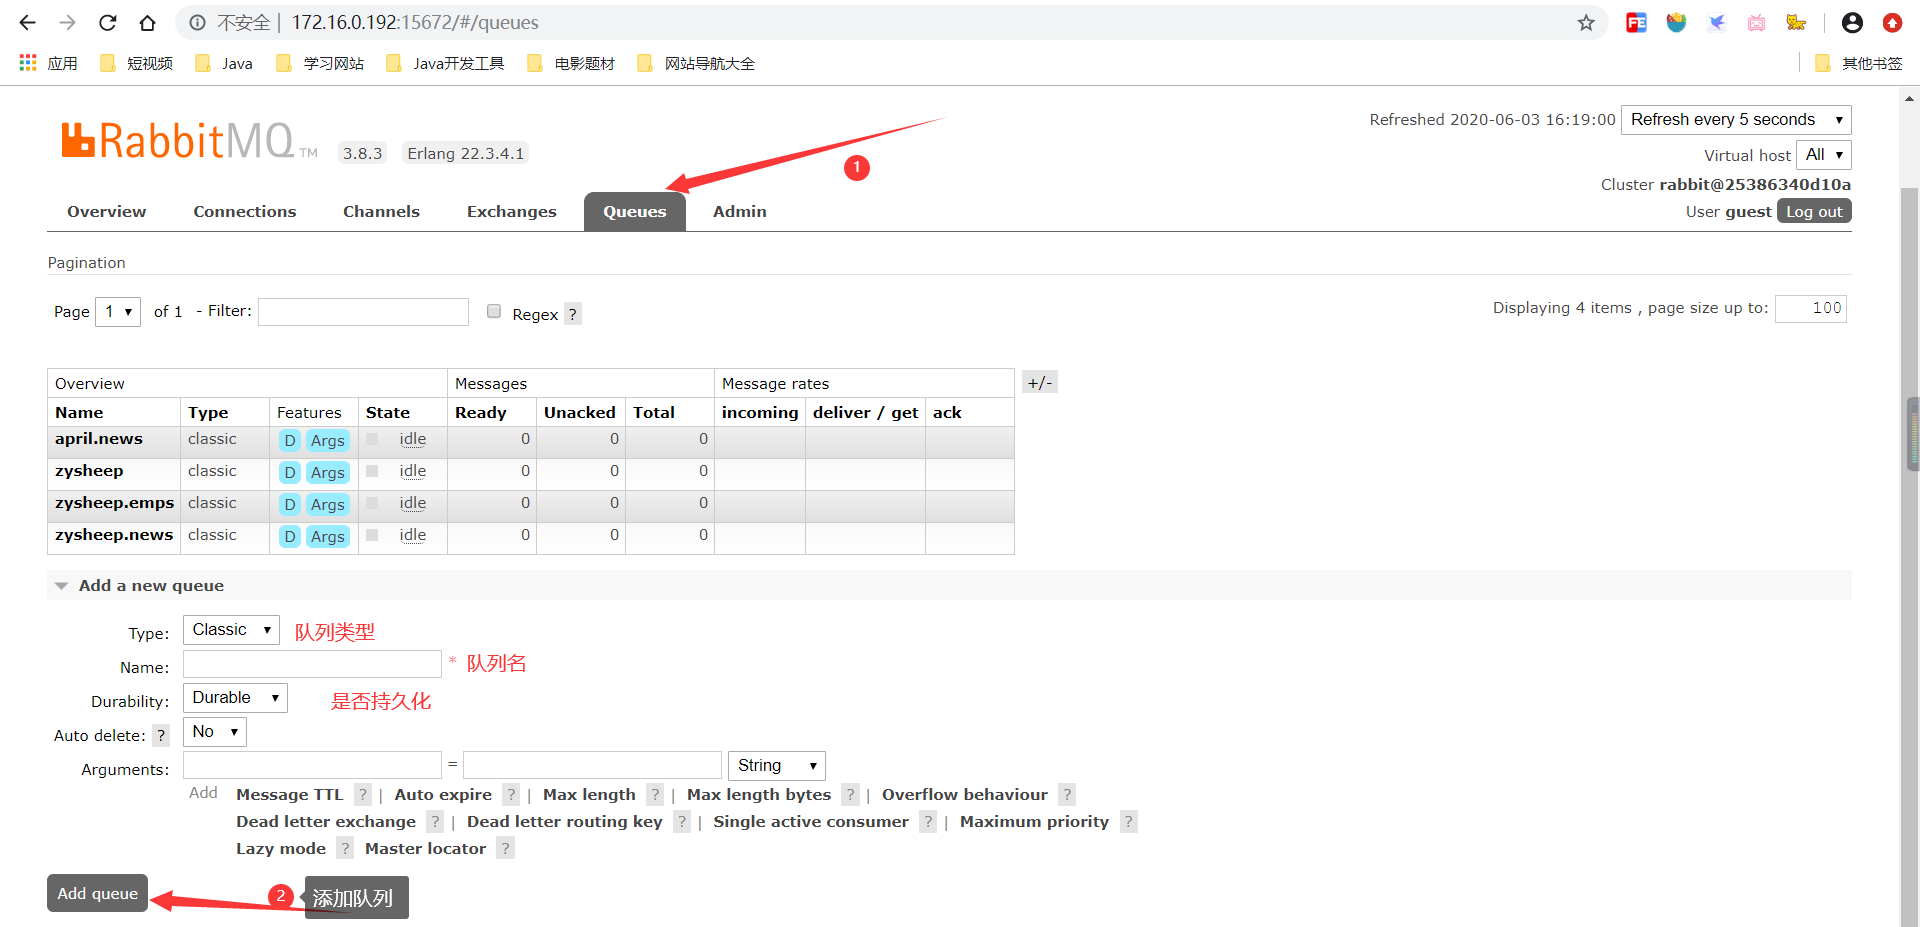Open the Virtual host dropdown
Screen dimensions: 1920x927
point(1824,154)
